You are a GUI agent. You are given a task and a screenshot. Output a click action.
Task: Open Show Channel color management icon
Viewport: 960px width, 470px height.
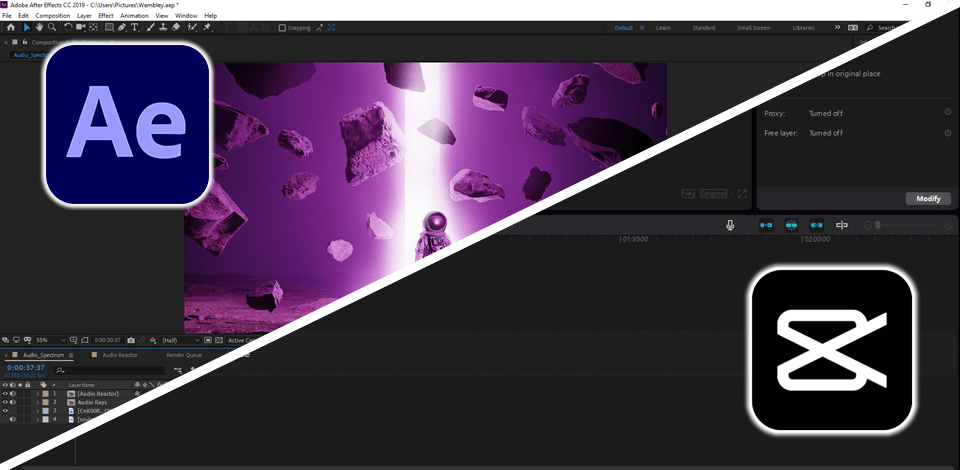(x=153, y=340)
